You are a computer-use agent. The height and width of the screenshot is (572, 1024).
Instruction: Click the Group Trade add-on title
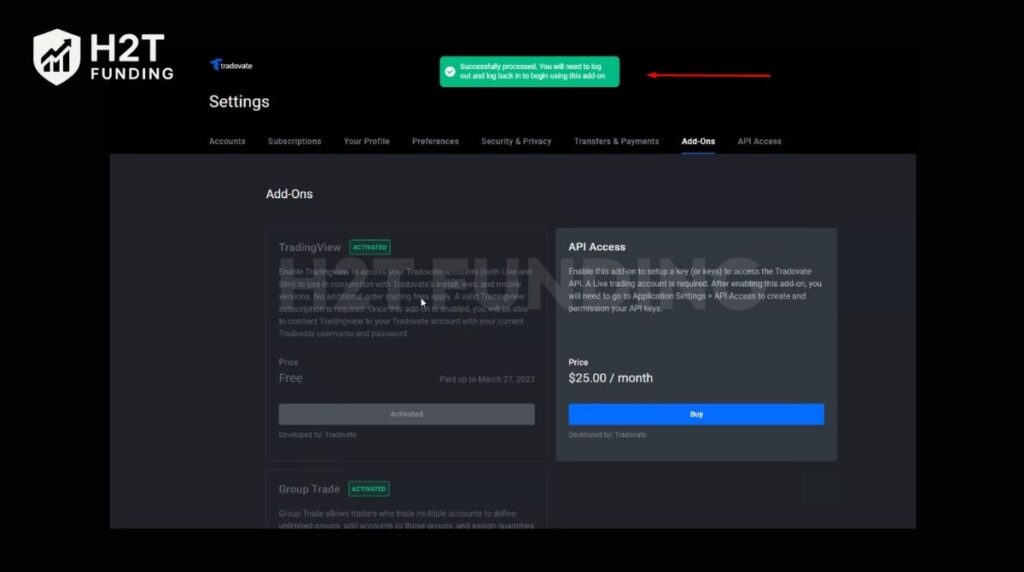tap(309, 489)
